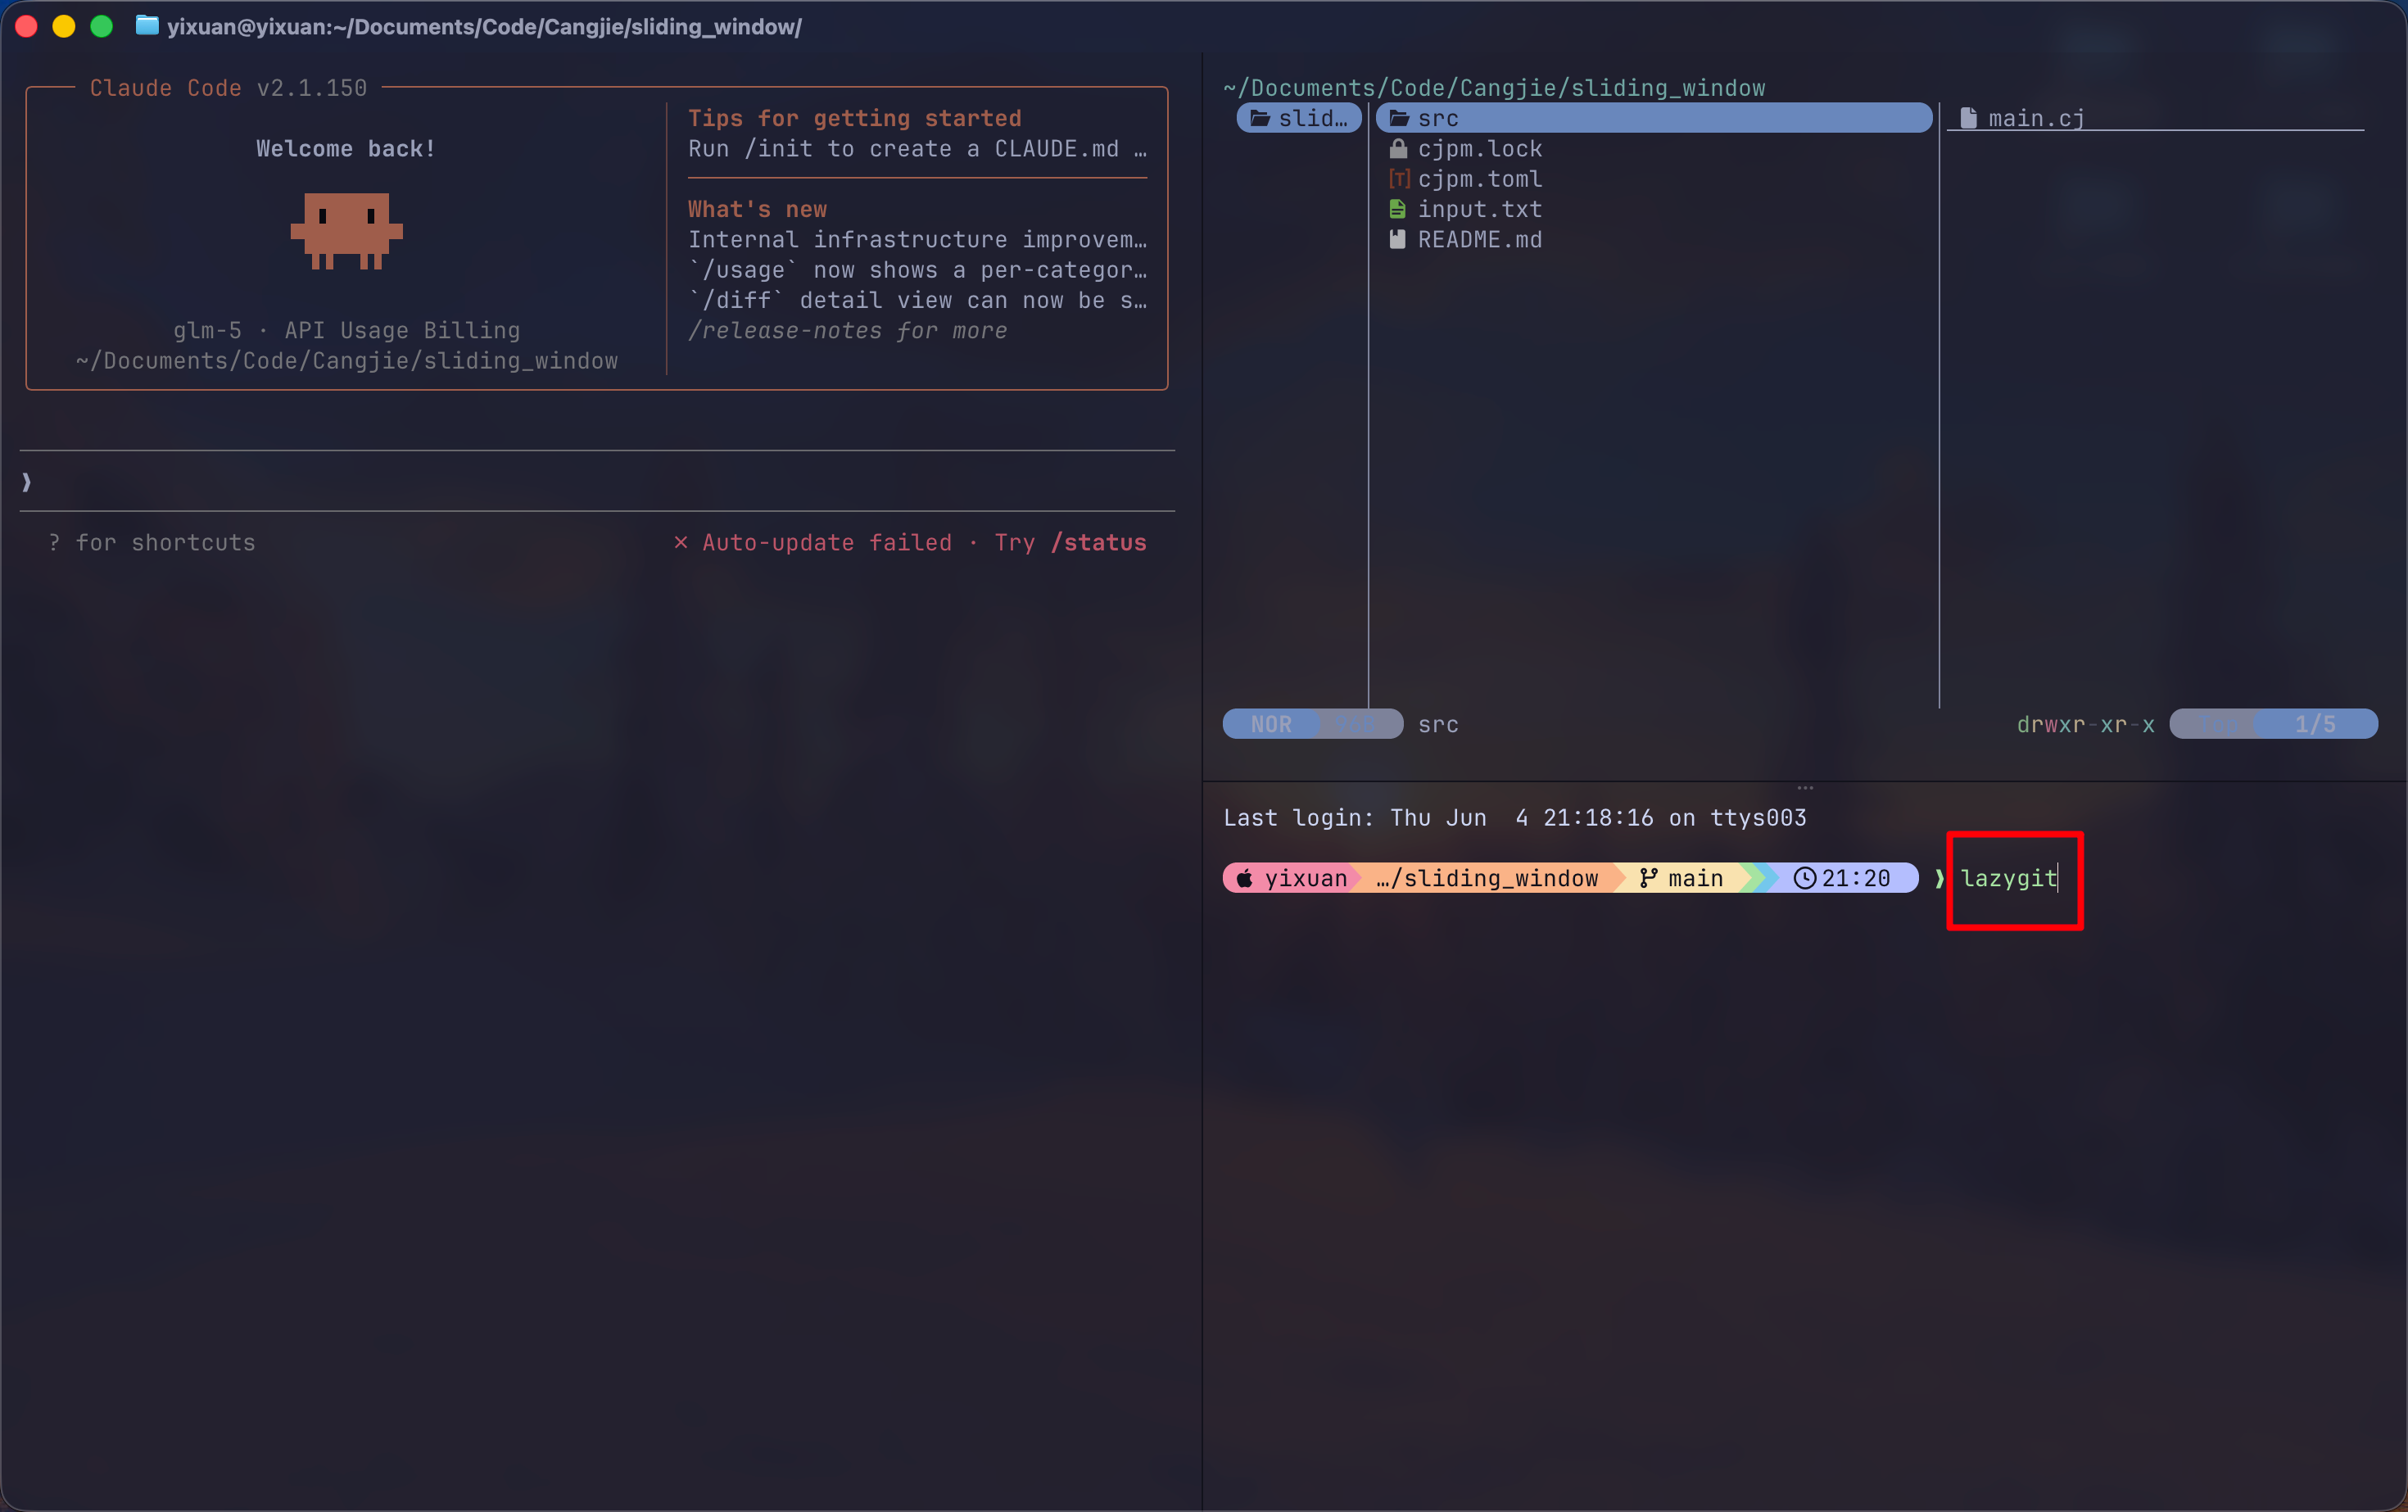Click the 'Internal infrastructure improvem…' line
Screen dimensions: 2408x1512
[917, 240]
